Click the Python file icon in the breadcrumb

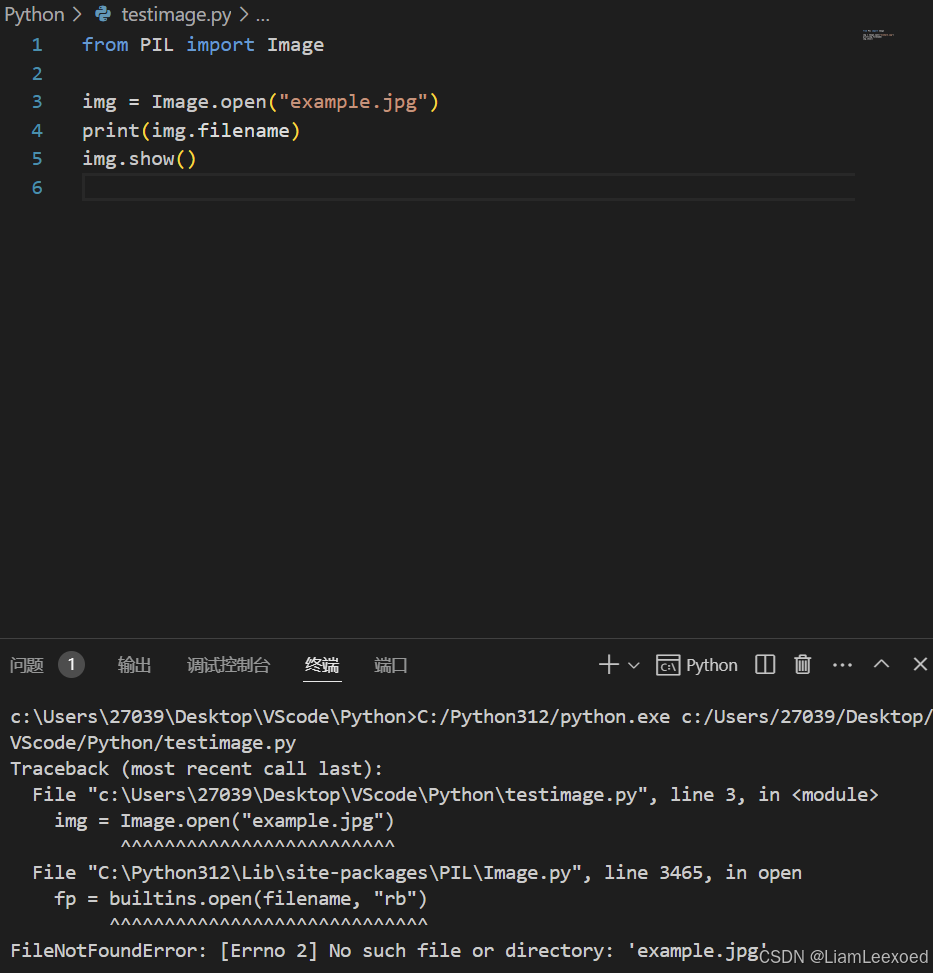(104, 14)
